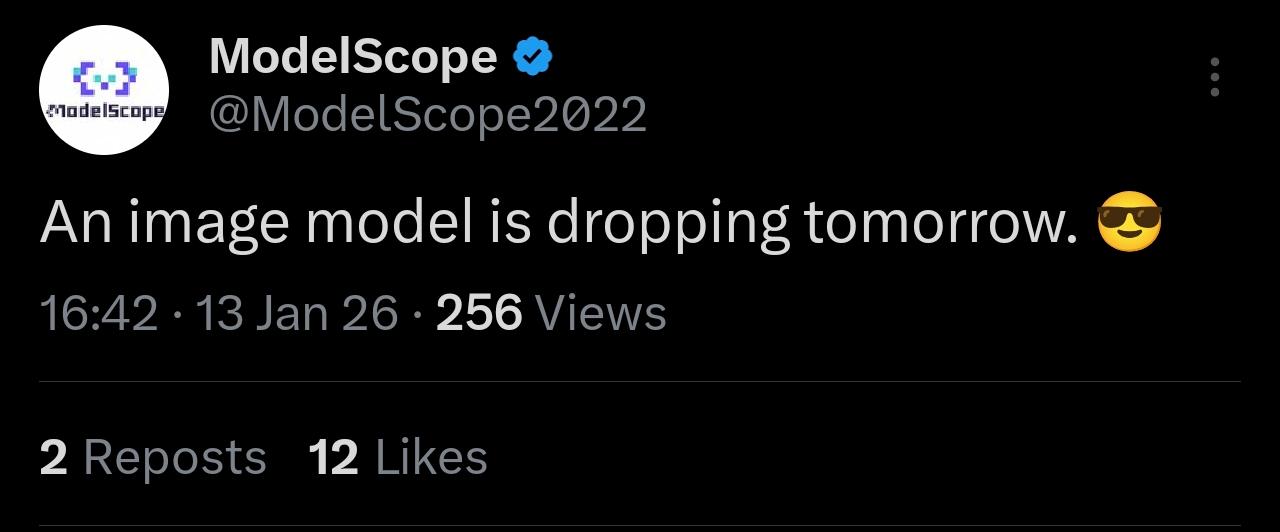
Task: Click the blue verified checkmark badge
Action: pyautogui.click(x=533, y=58)
